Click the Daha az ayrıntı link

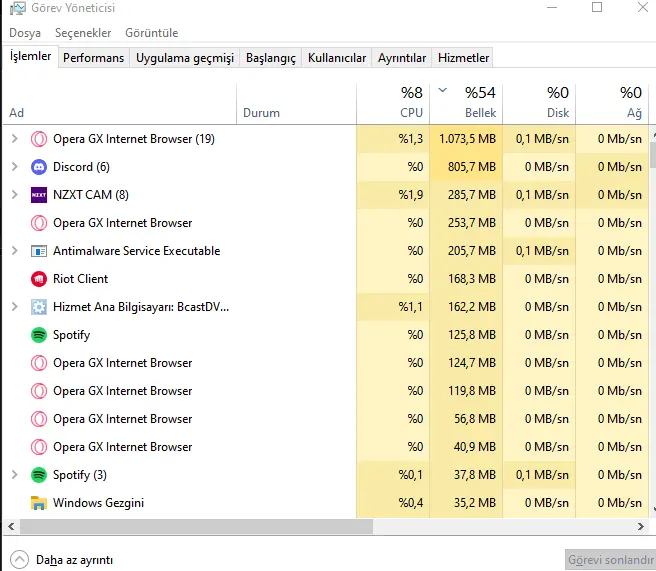74,560
